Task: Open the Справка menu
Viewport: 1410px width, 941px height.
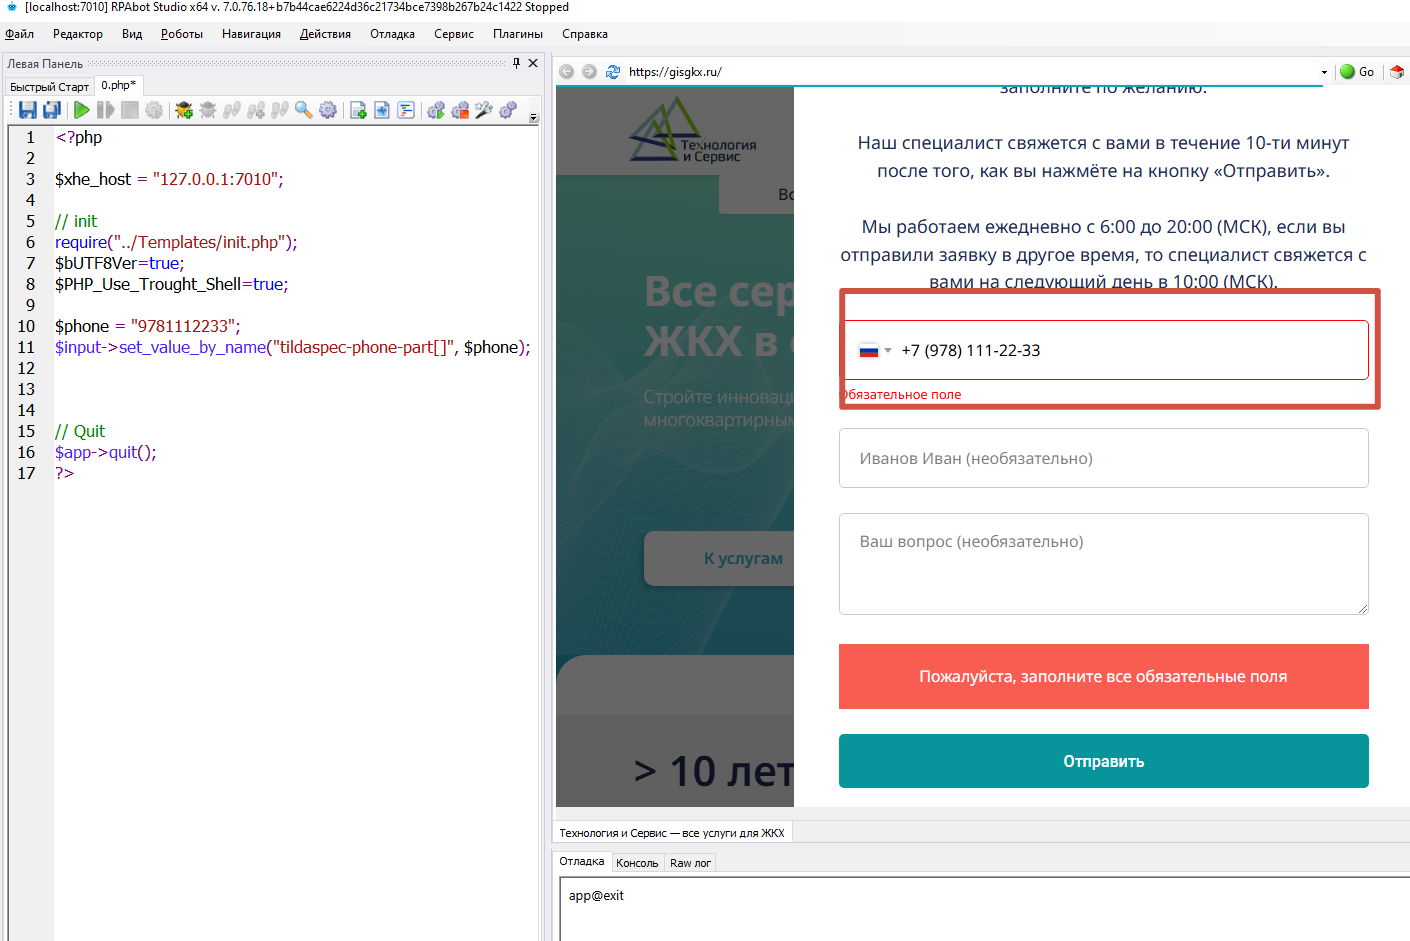Action: 585,34
